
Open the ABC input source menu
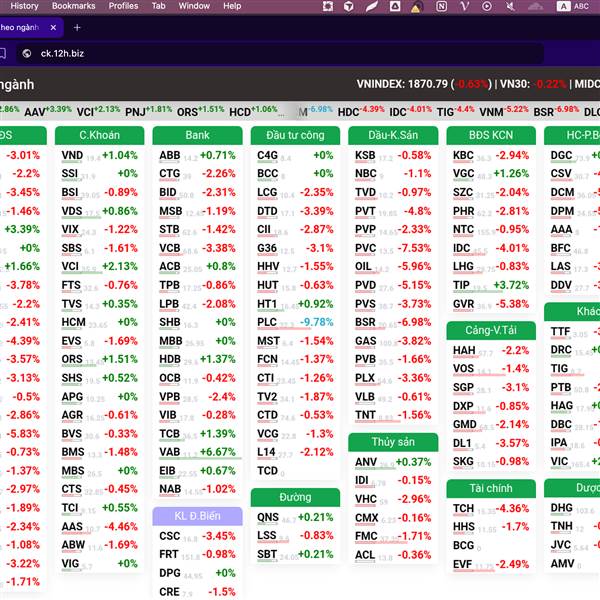(x=573, y=6)
